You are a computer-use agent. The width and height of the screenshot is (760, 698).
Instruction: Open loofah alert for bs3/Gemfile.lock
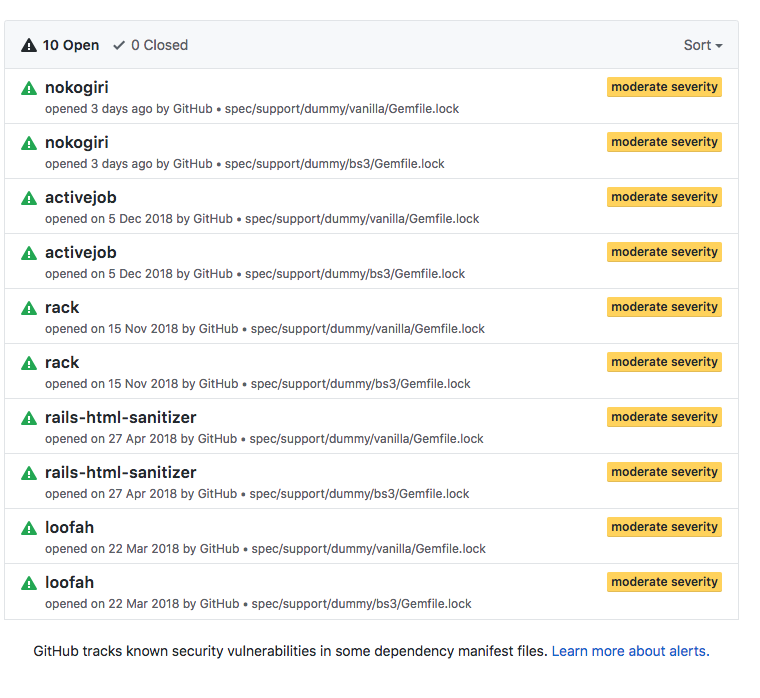tap(69, 583)
